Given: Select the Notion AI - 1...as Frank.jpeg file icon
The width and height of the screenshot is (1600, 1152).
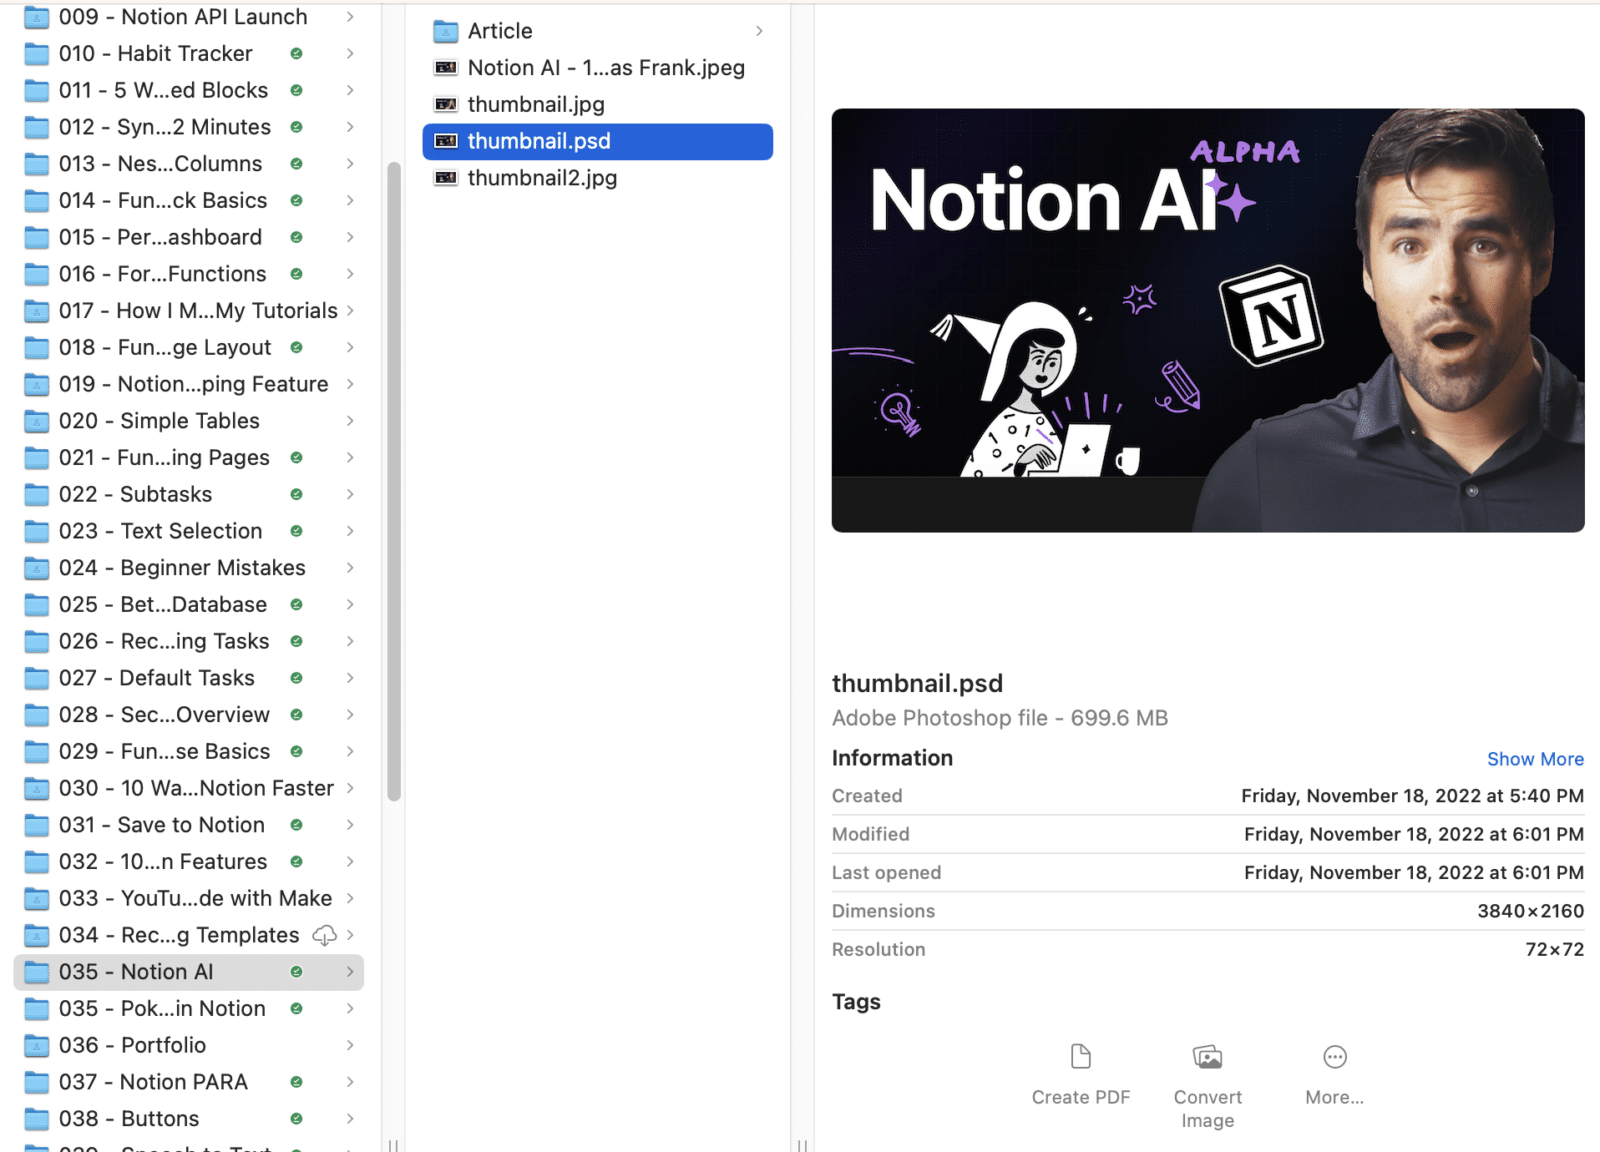Looking at the screenshot, I should click(x=446, y=67).
